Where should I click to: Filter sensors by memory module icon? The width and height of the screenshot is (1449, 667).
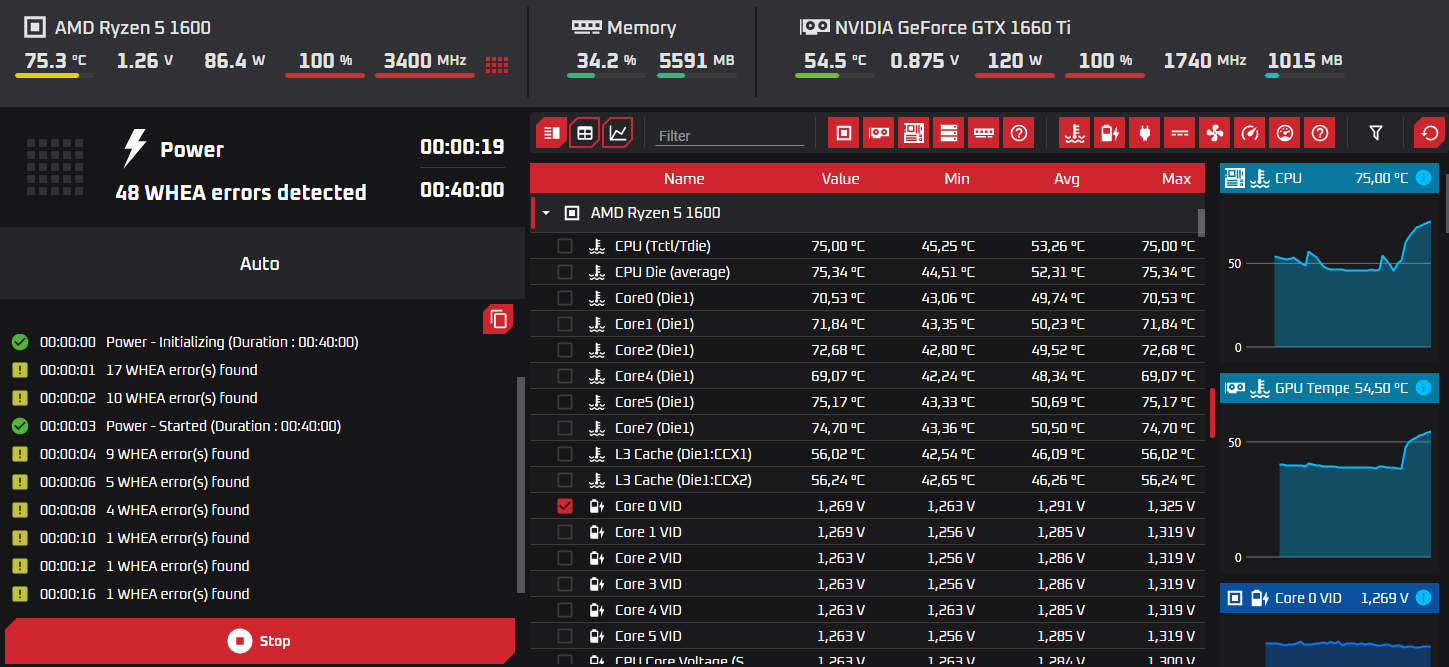pyautogui.click(x=984, y=132)
